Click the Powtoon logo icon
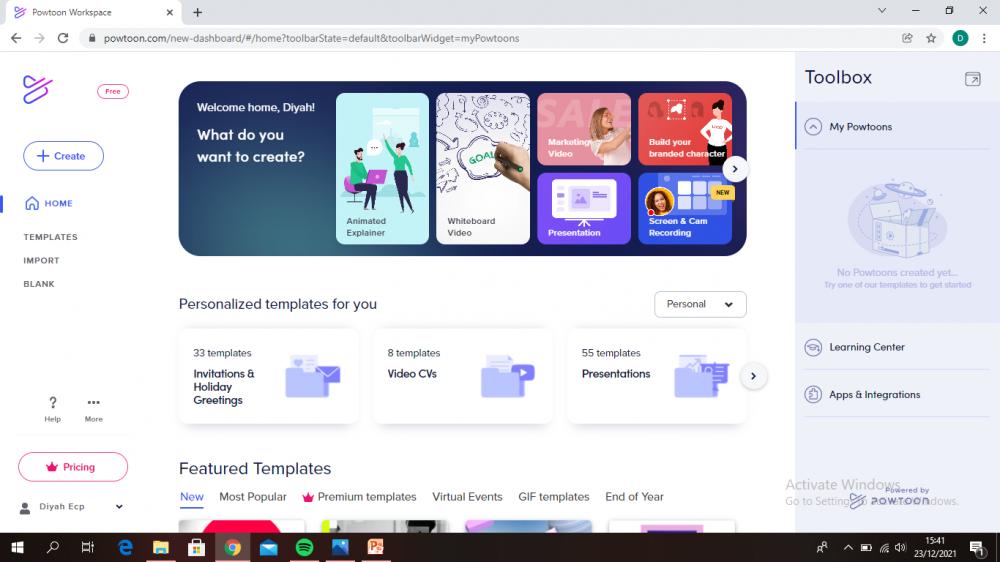Image resolution: width=1000 pixels, height=562 pixels. pyautogui.click(x=37, y=89)
